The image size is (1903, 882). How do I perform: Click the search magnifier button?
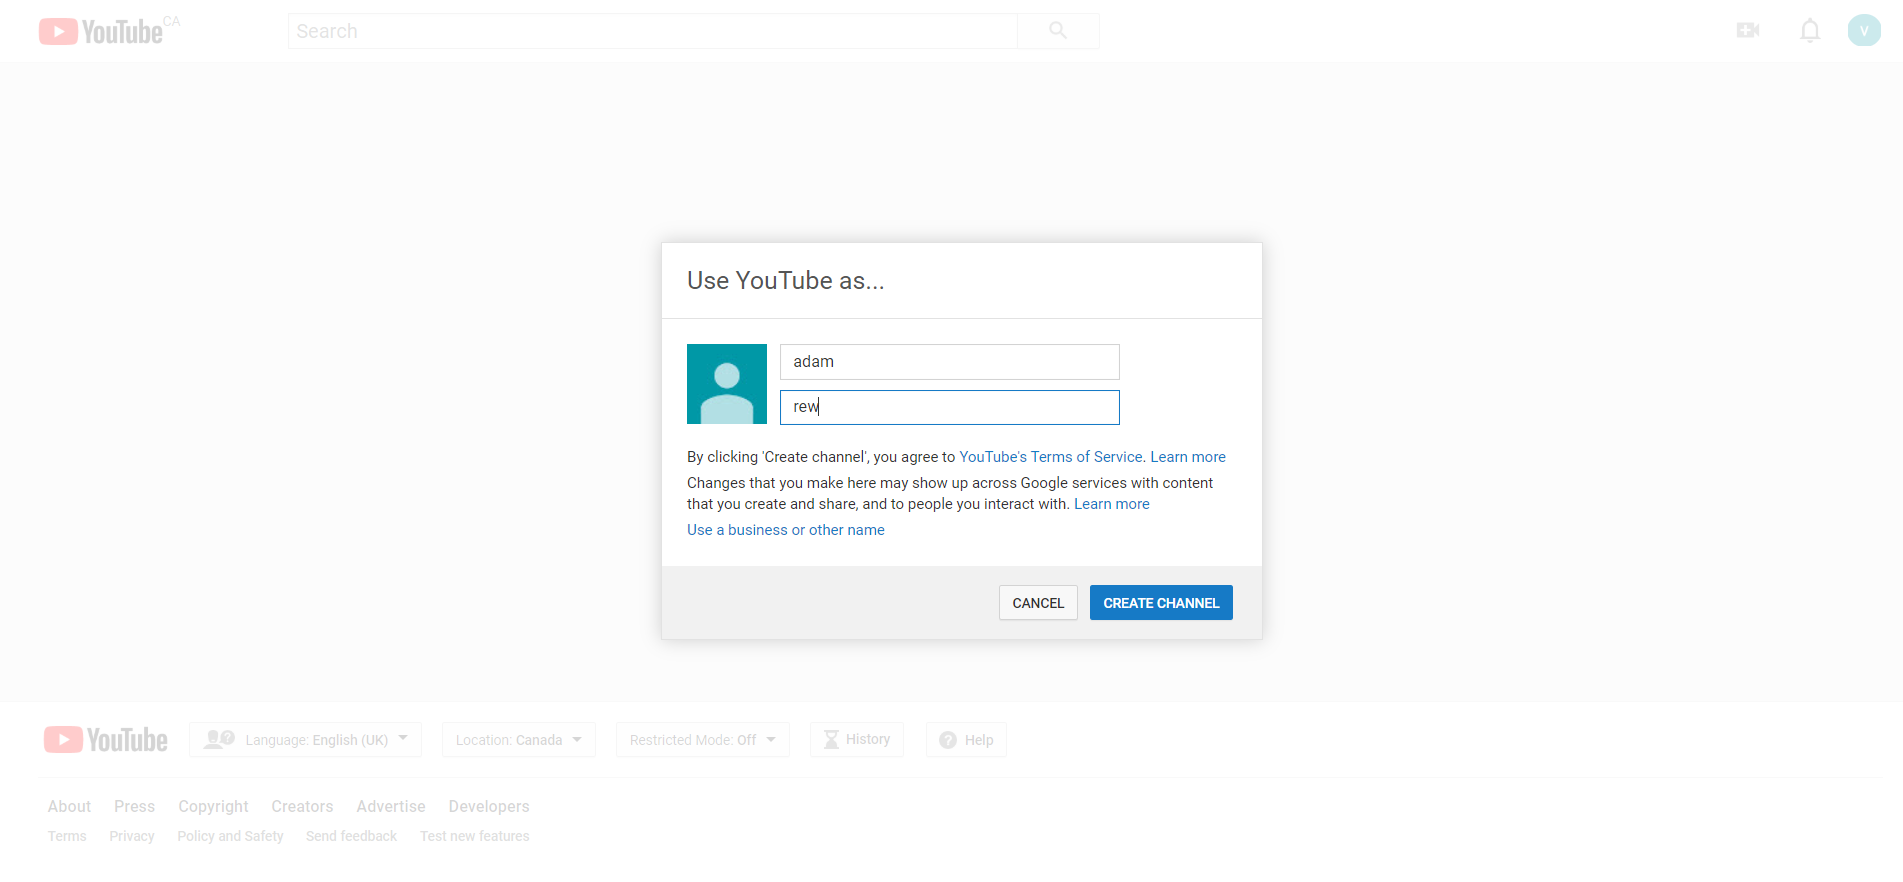point(1058,31)
